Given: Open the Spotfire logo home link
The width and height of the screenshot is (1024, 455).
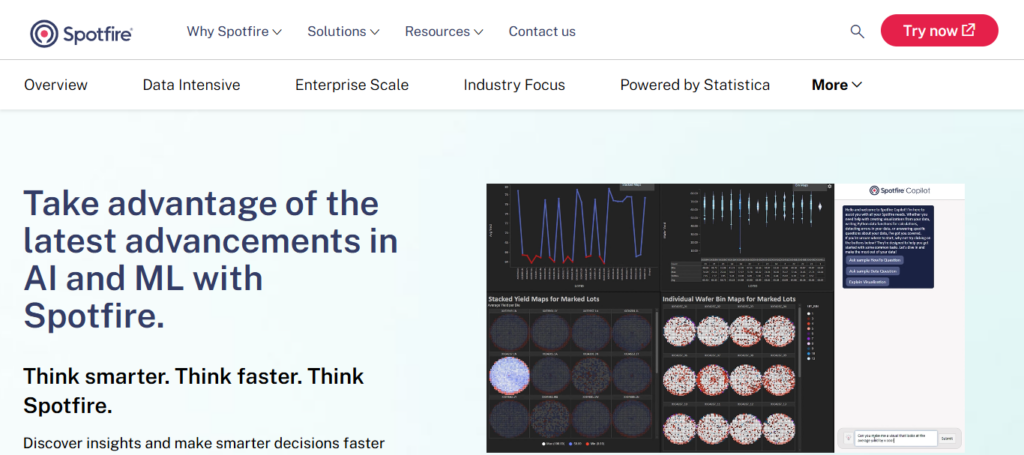Looking at the screenshot, I should point(82,32).
